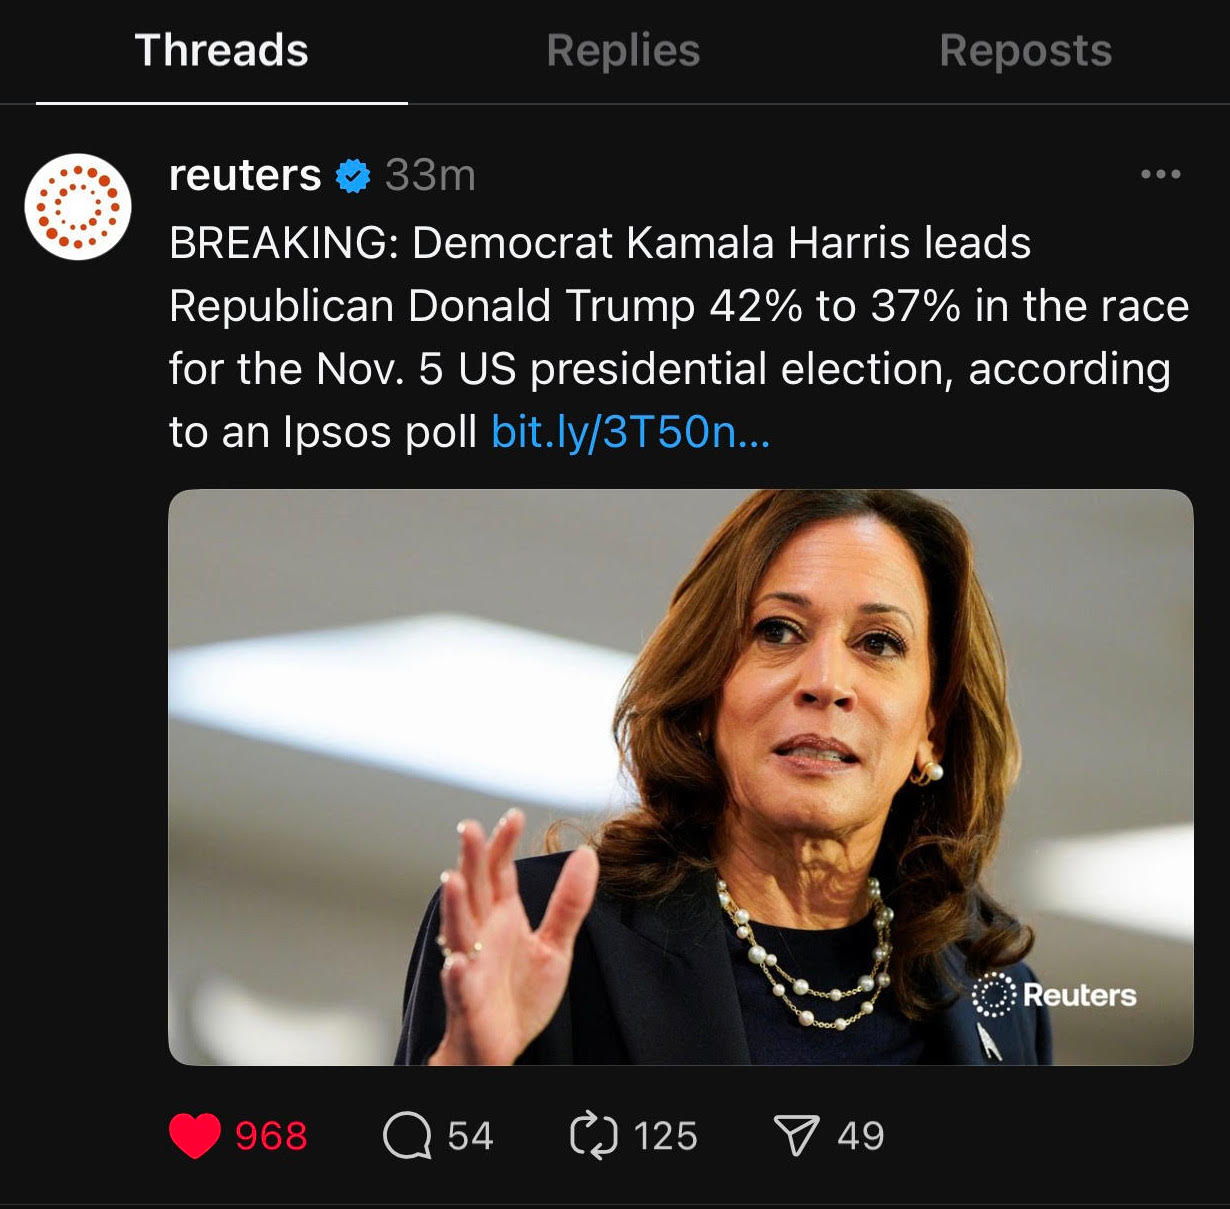Image resolution: width=1230 pixels, height=1209 pixels.
Task: Click the 54 comments count
Action: (x=470, y=1134)
